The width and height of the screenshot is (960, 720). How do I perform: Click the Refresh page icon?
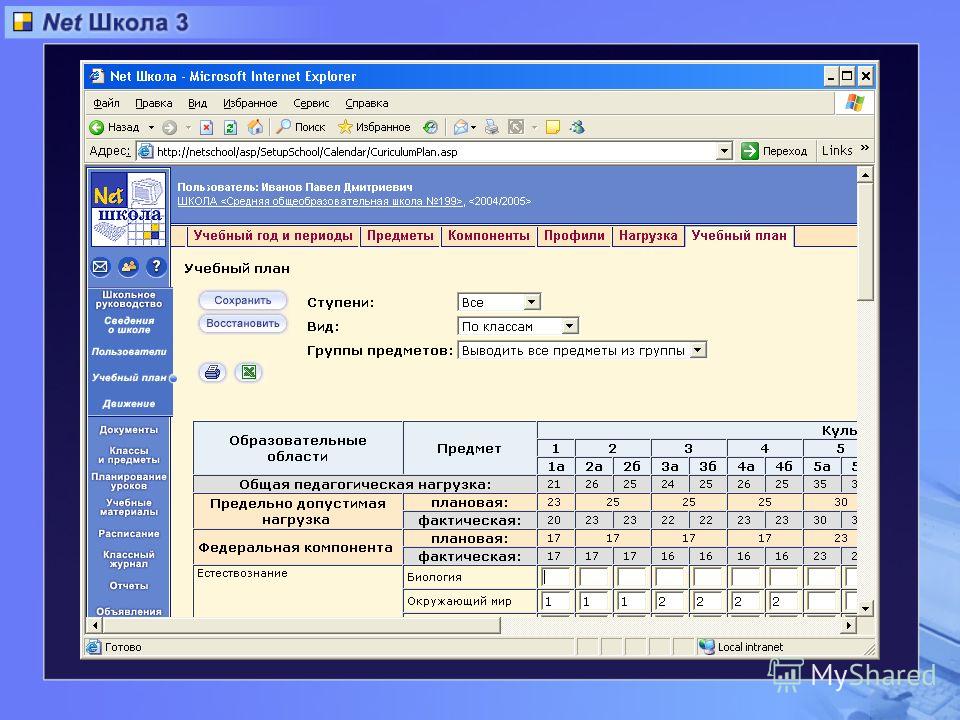coord(230,127)
